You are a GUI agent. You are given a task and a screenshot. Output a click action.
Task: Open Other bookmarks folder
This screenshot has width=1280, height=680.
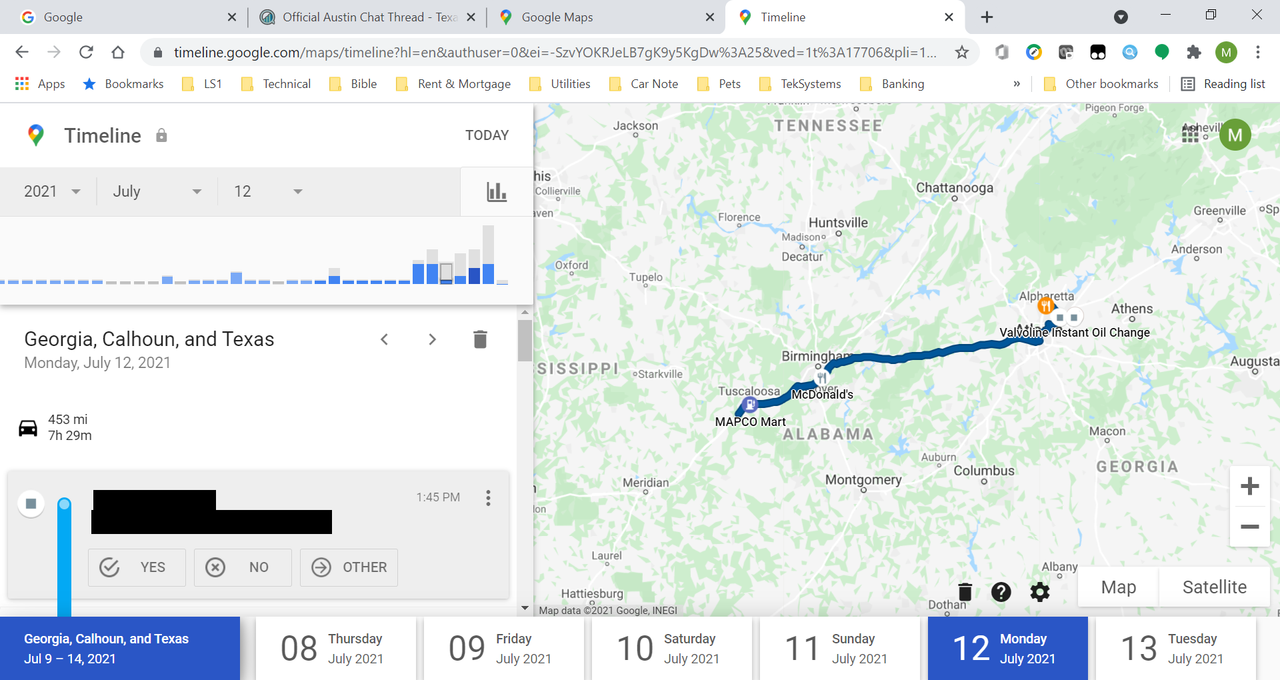1101,84
